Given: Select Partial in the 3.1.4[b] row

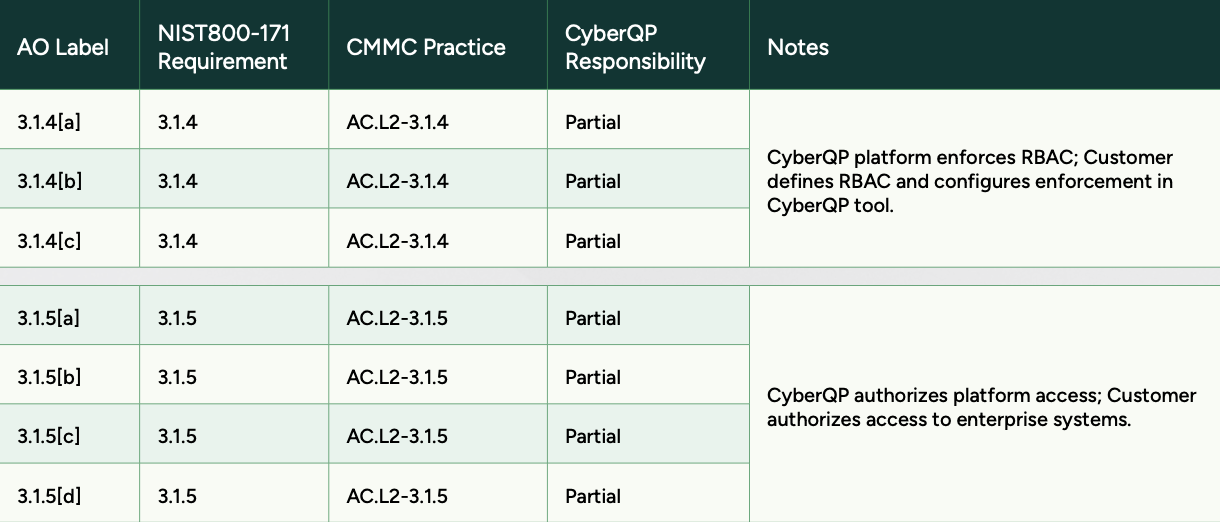Looking at the screenshot, I should 593,181.
